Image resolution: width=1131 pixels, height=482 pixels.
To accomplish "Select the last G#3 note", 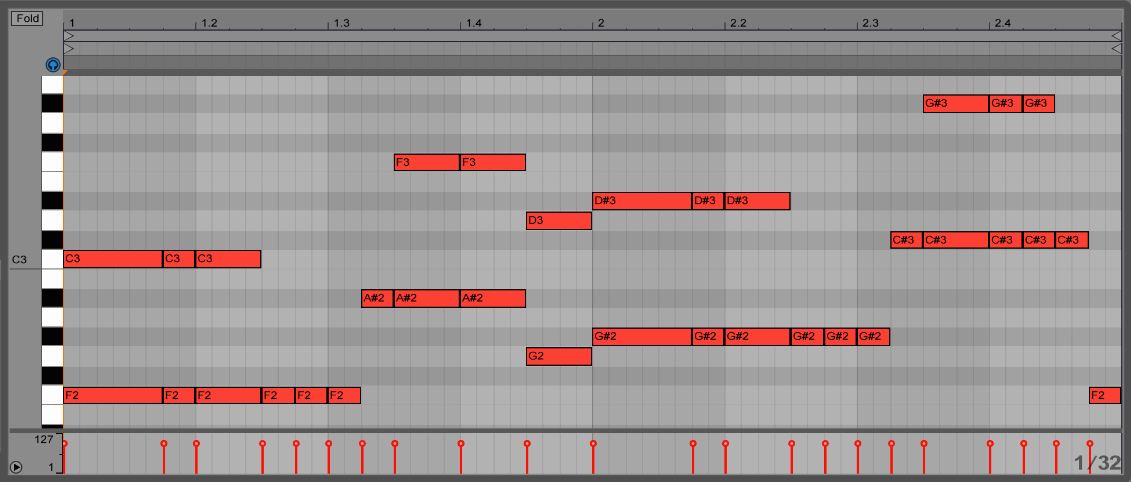I will [x=1039, y=104].
